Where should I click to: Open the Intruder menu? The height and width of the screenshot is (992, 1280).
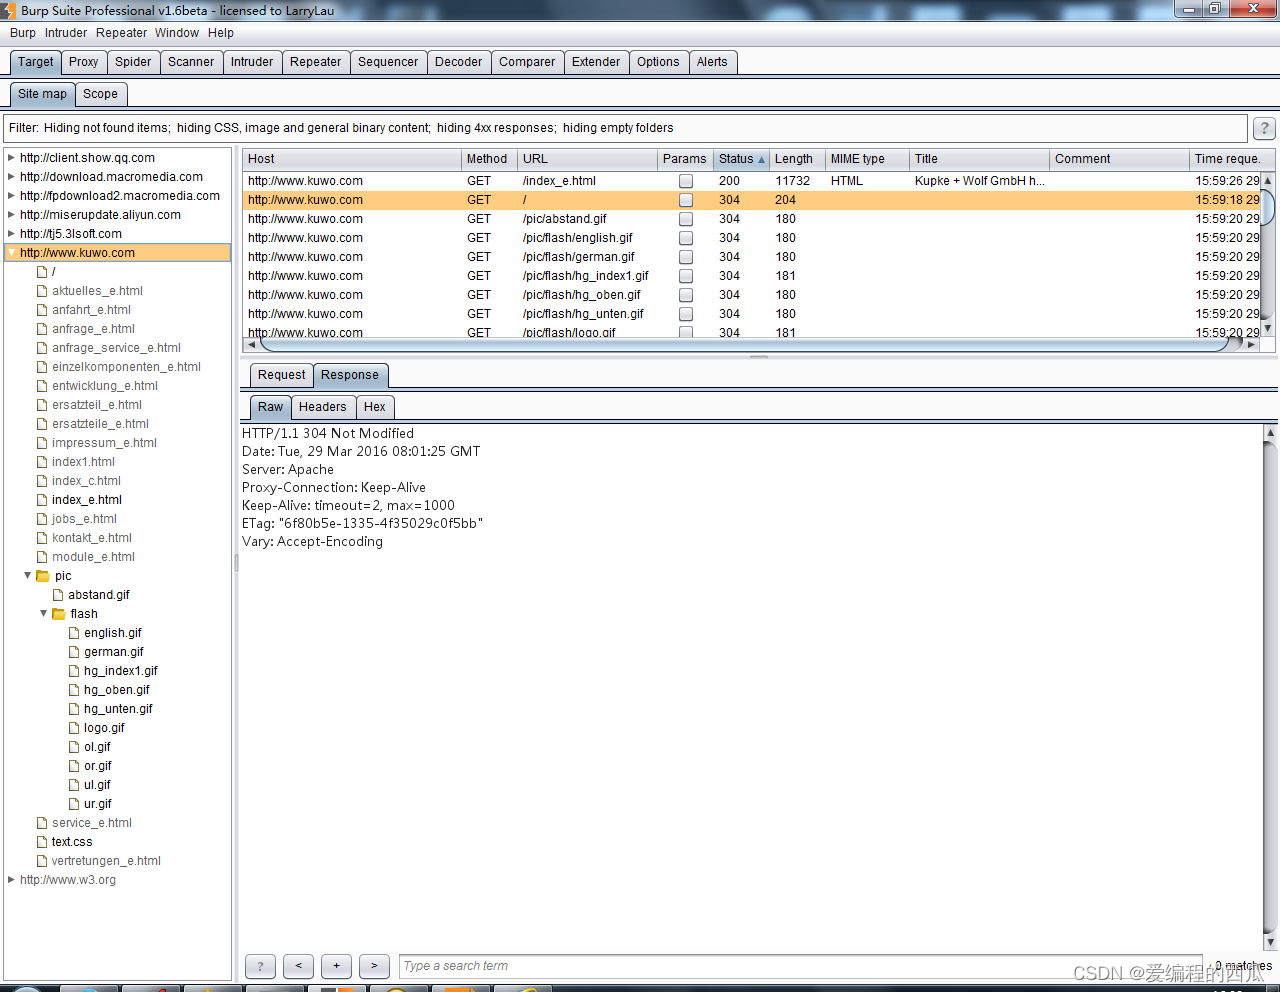65,32
